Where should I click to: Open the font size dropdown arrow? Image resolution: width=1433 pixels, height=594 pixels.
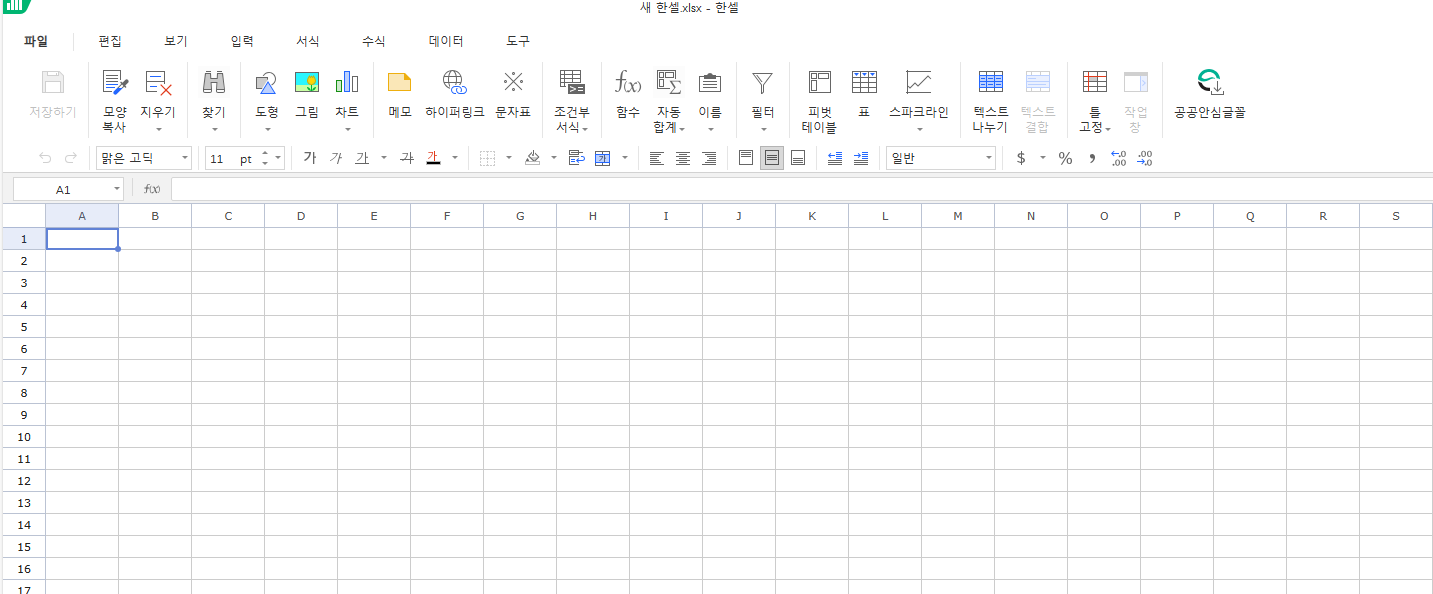pyautogui.click(x=278, y=158)
